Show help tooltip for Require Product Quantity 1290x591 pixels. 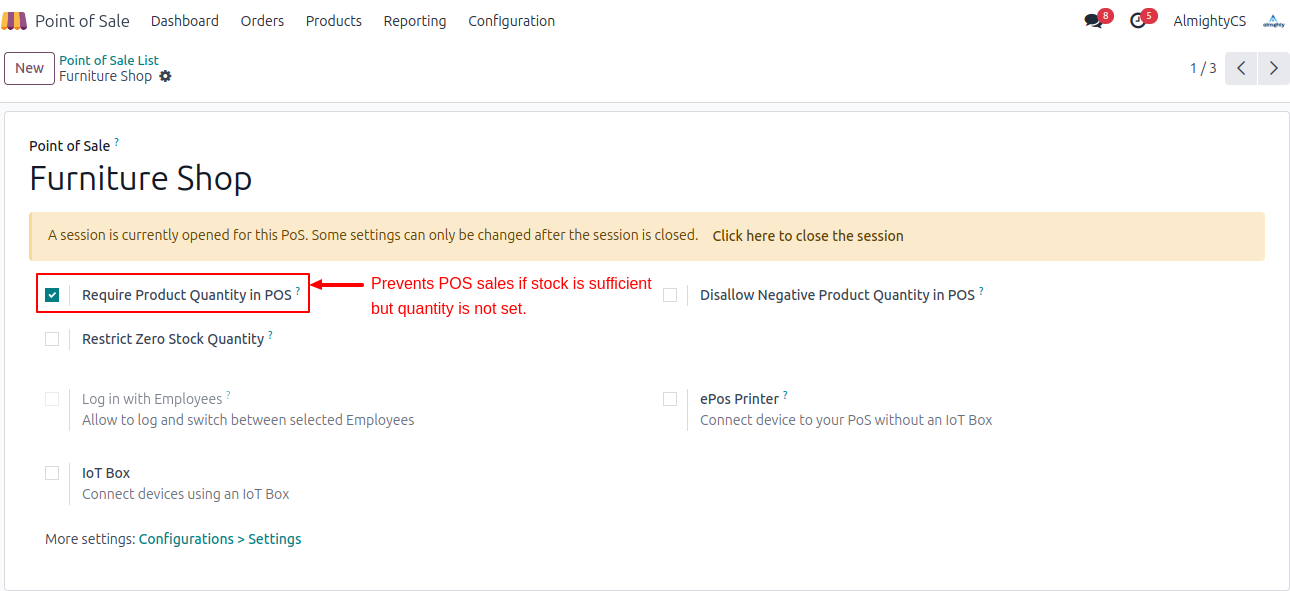coord(298,291)
